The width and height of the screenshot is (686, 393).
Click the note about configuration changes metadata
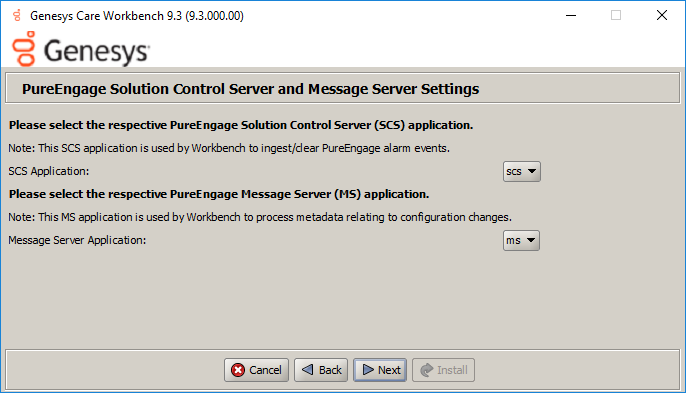coord(260,217)
